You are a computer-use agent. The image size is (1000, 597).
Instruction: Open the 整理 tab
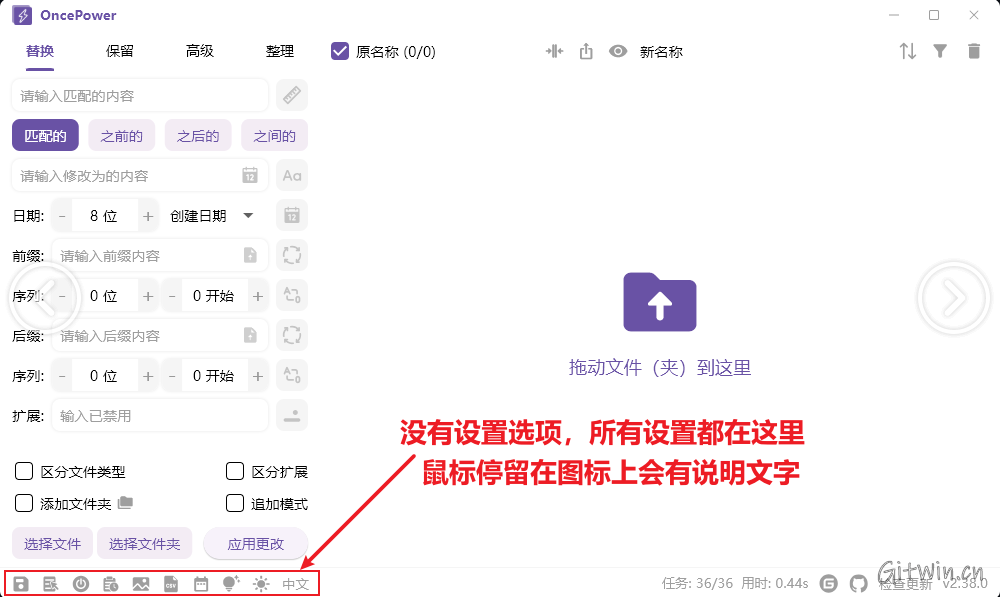(x=280, y=51)
